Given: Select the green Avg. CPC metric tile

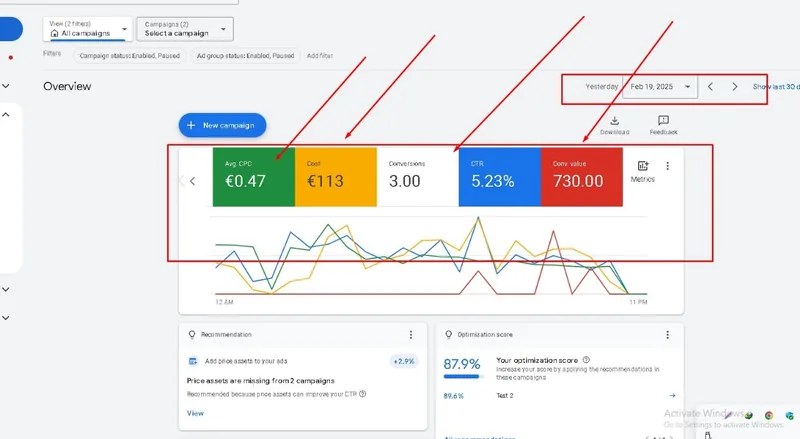Looking at the screenshot, I should pyautogui.click(x=254, y=177).
